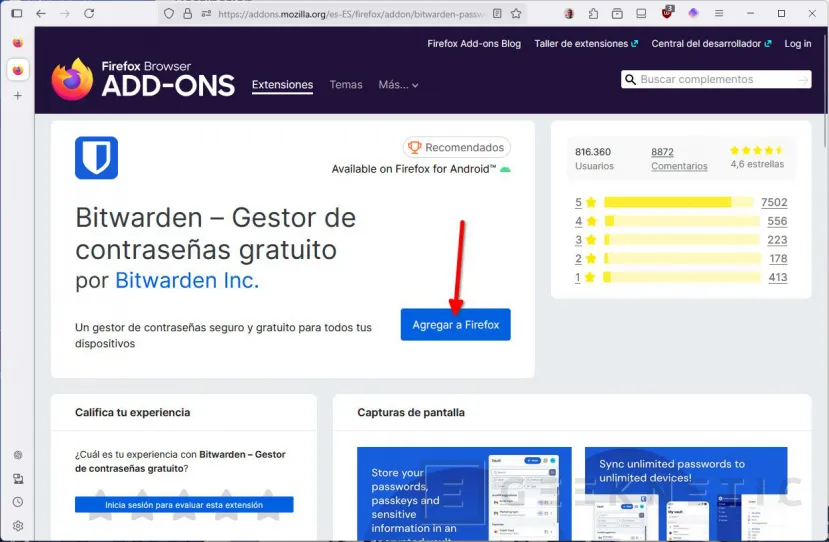This screenshot has width=829, height=542.
Task: Click the Firefox Browser ADD-ONS logo
Action: coord(143,79)
